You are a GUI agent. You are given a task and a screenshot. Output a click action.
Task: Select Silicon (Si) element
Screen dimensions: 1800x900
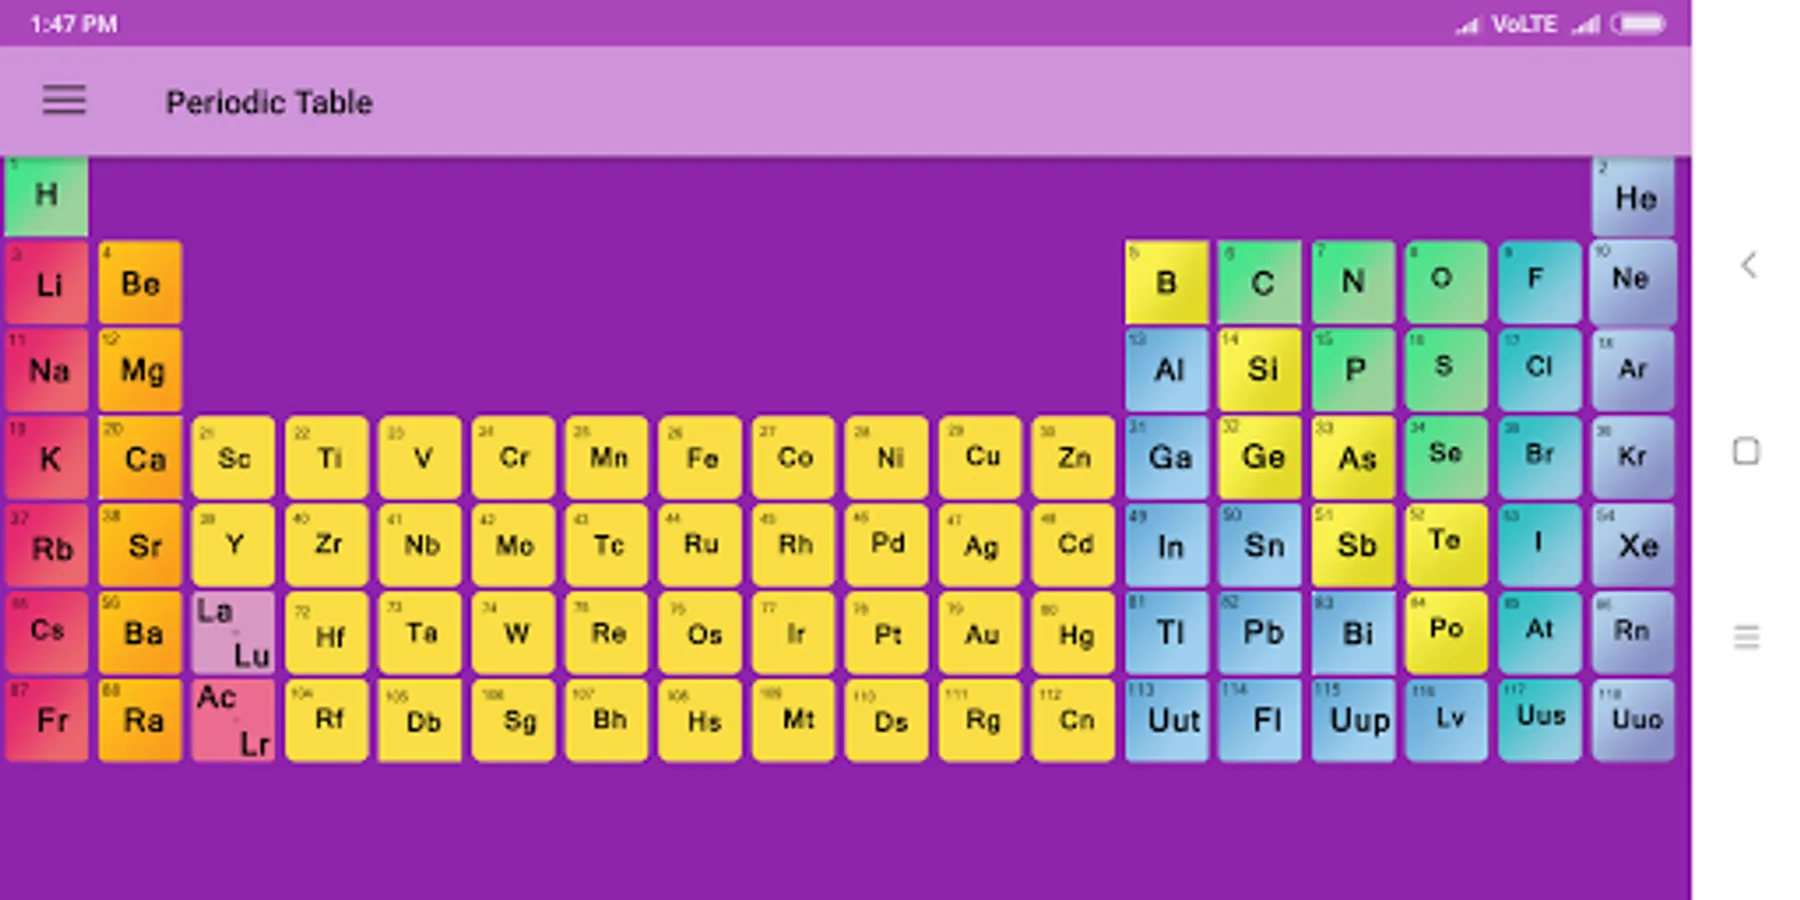pos(1260,370)
